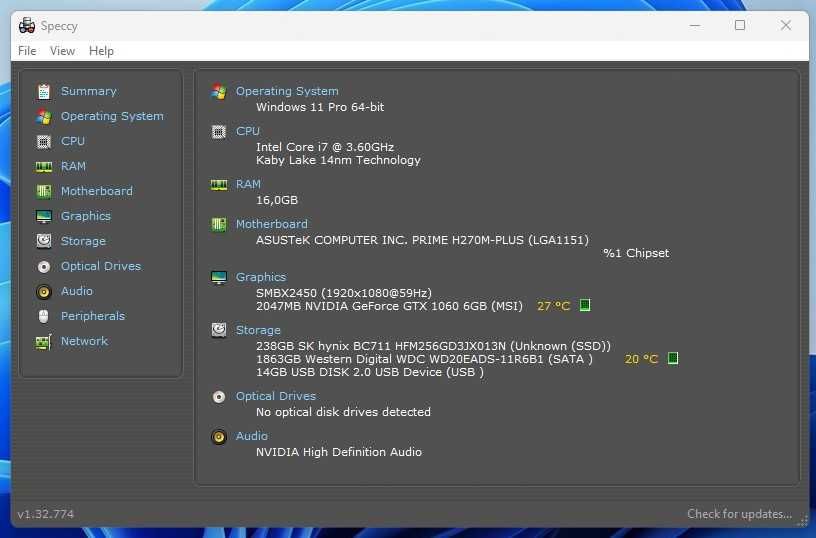Select Summary in the sidebar

[x=88, y=91]
